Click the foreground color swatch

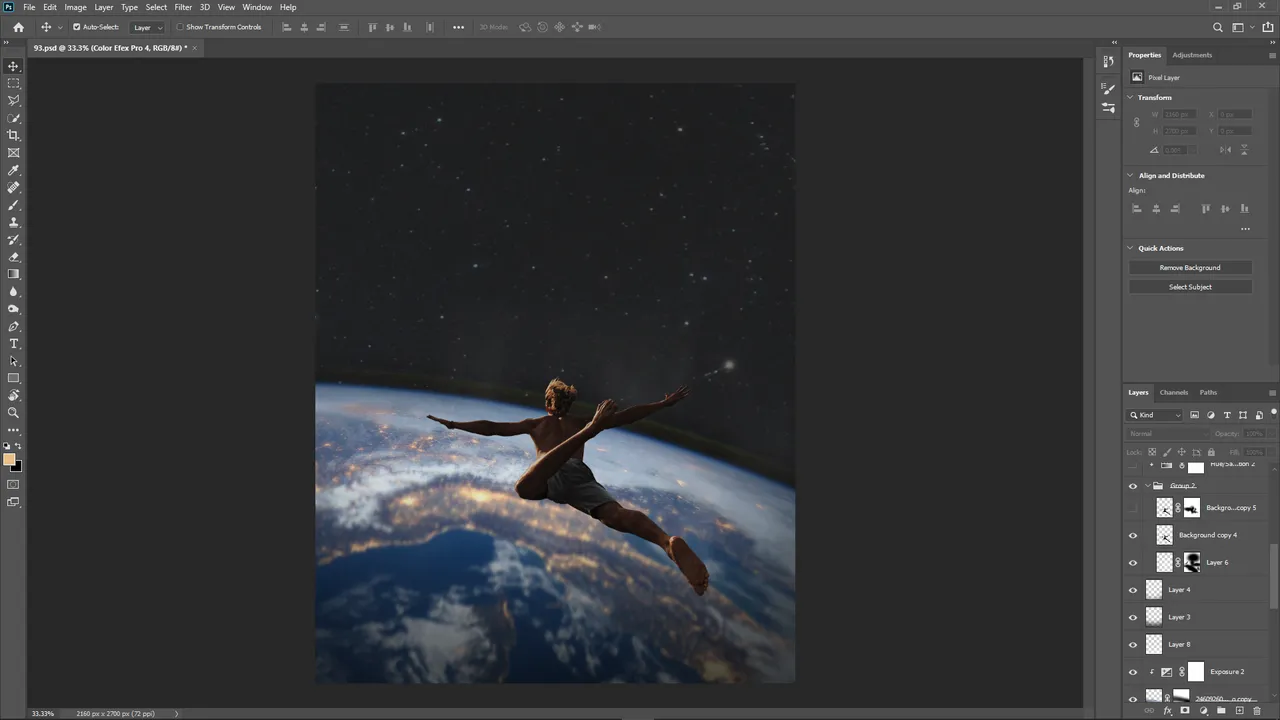pyautogui.click(x=10, y=460)
